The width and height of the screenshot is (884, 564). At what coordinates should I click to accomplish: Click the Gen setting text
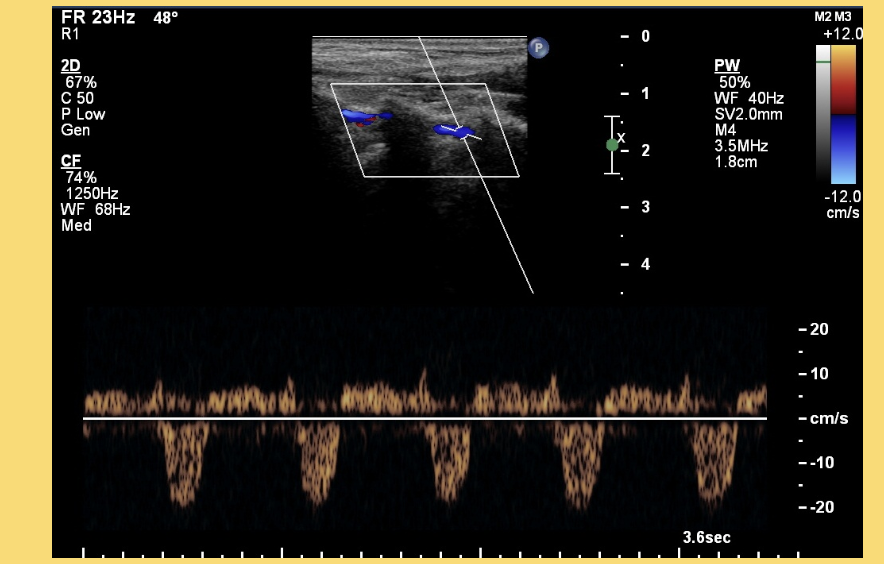[76, 130]
